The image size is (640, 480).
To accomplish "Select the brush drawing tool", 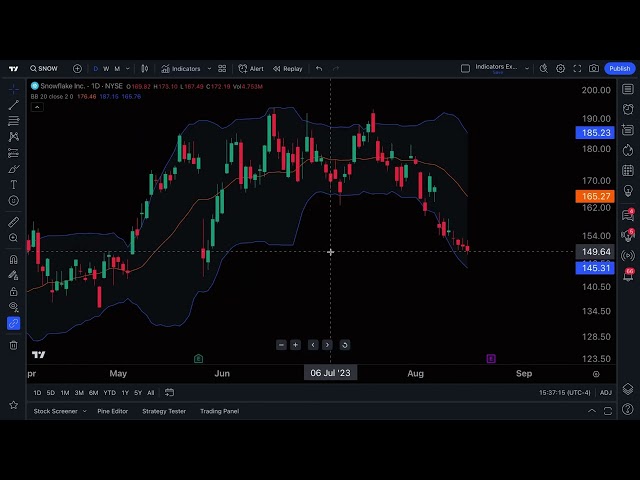I will pos(13,169).
